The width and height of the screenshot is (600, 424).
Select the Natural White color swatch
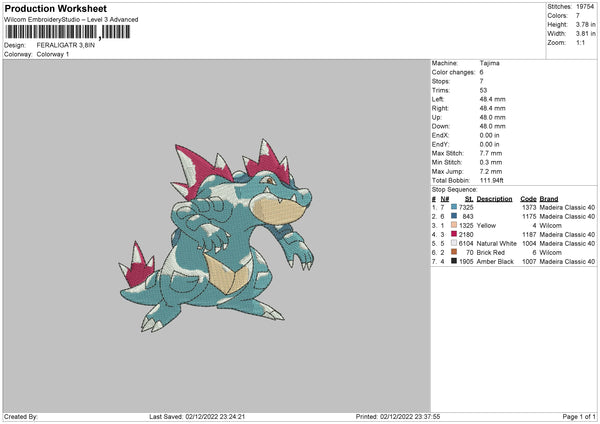tap(454, 243)
